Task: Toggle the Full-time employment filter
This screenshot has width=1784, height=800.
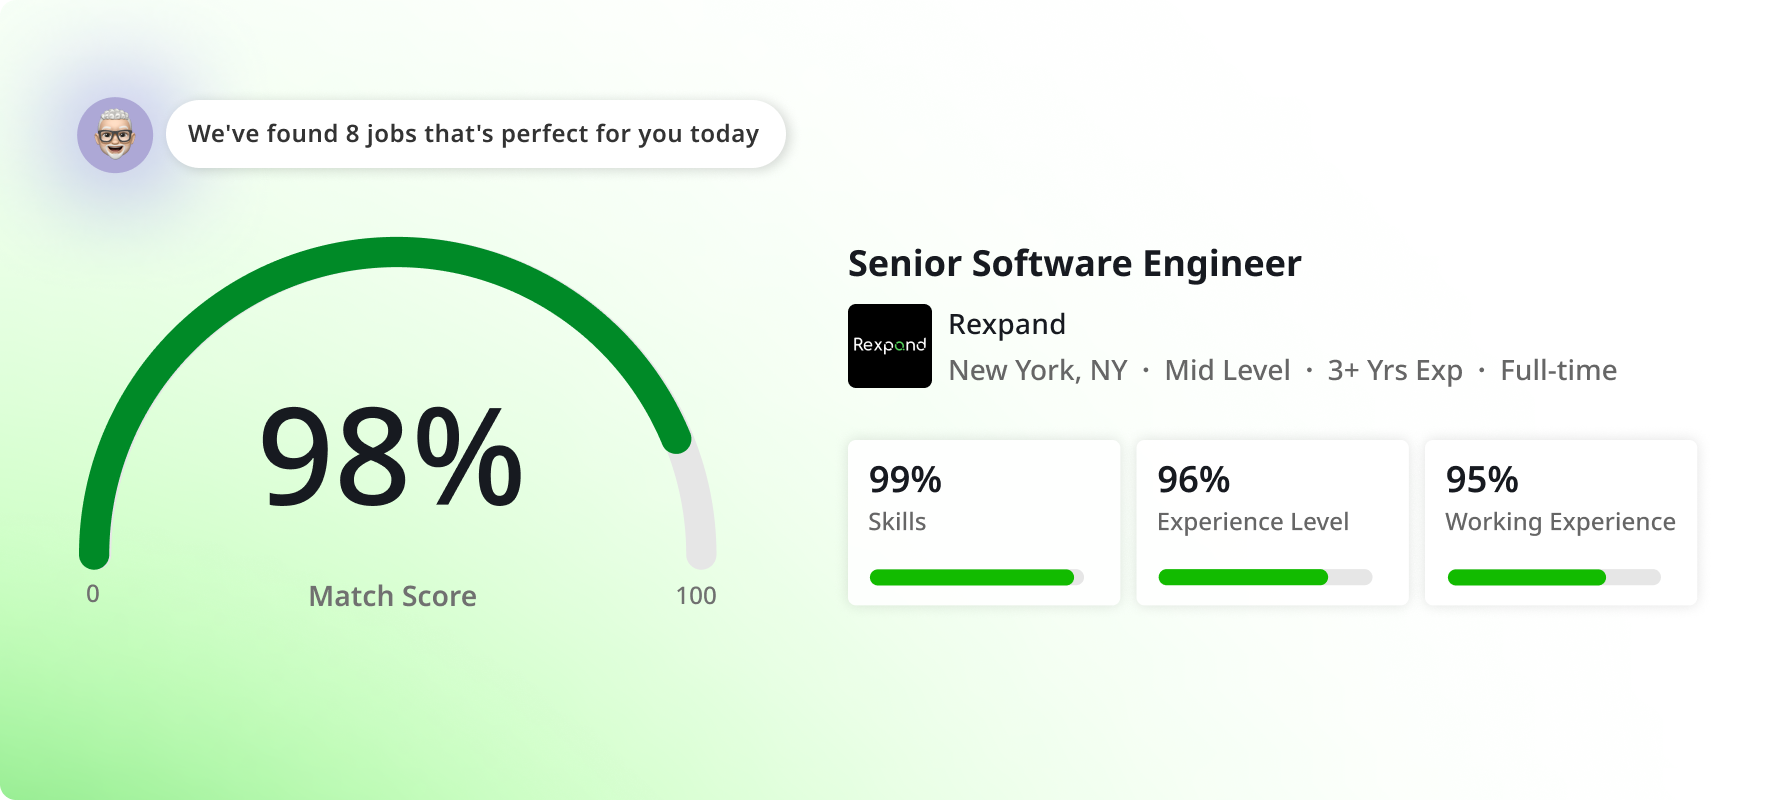Action: [1558, 370]
